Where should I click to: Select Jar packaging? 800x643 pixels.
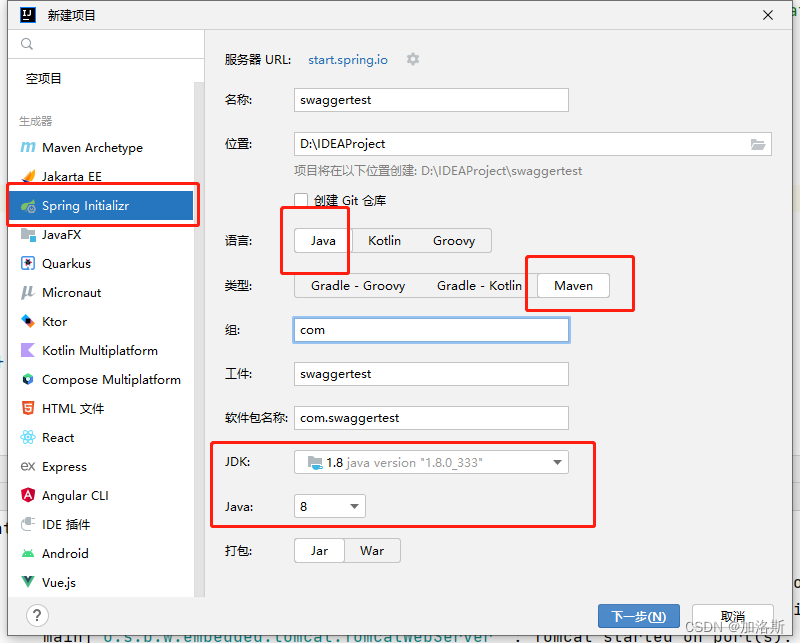tap(319, 551)
